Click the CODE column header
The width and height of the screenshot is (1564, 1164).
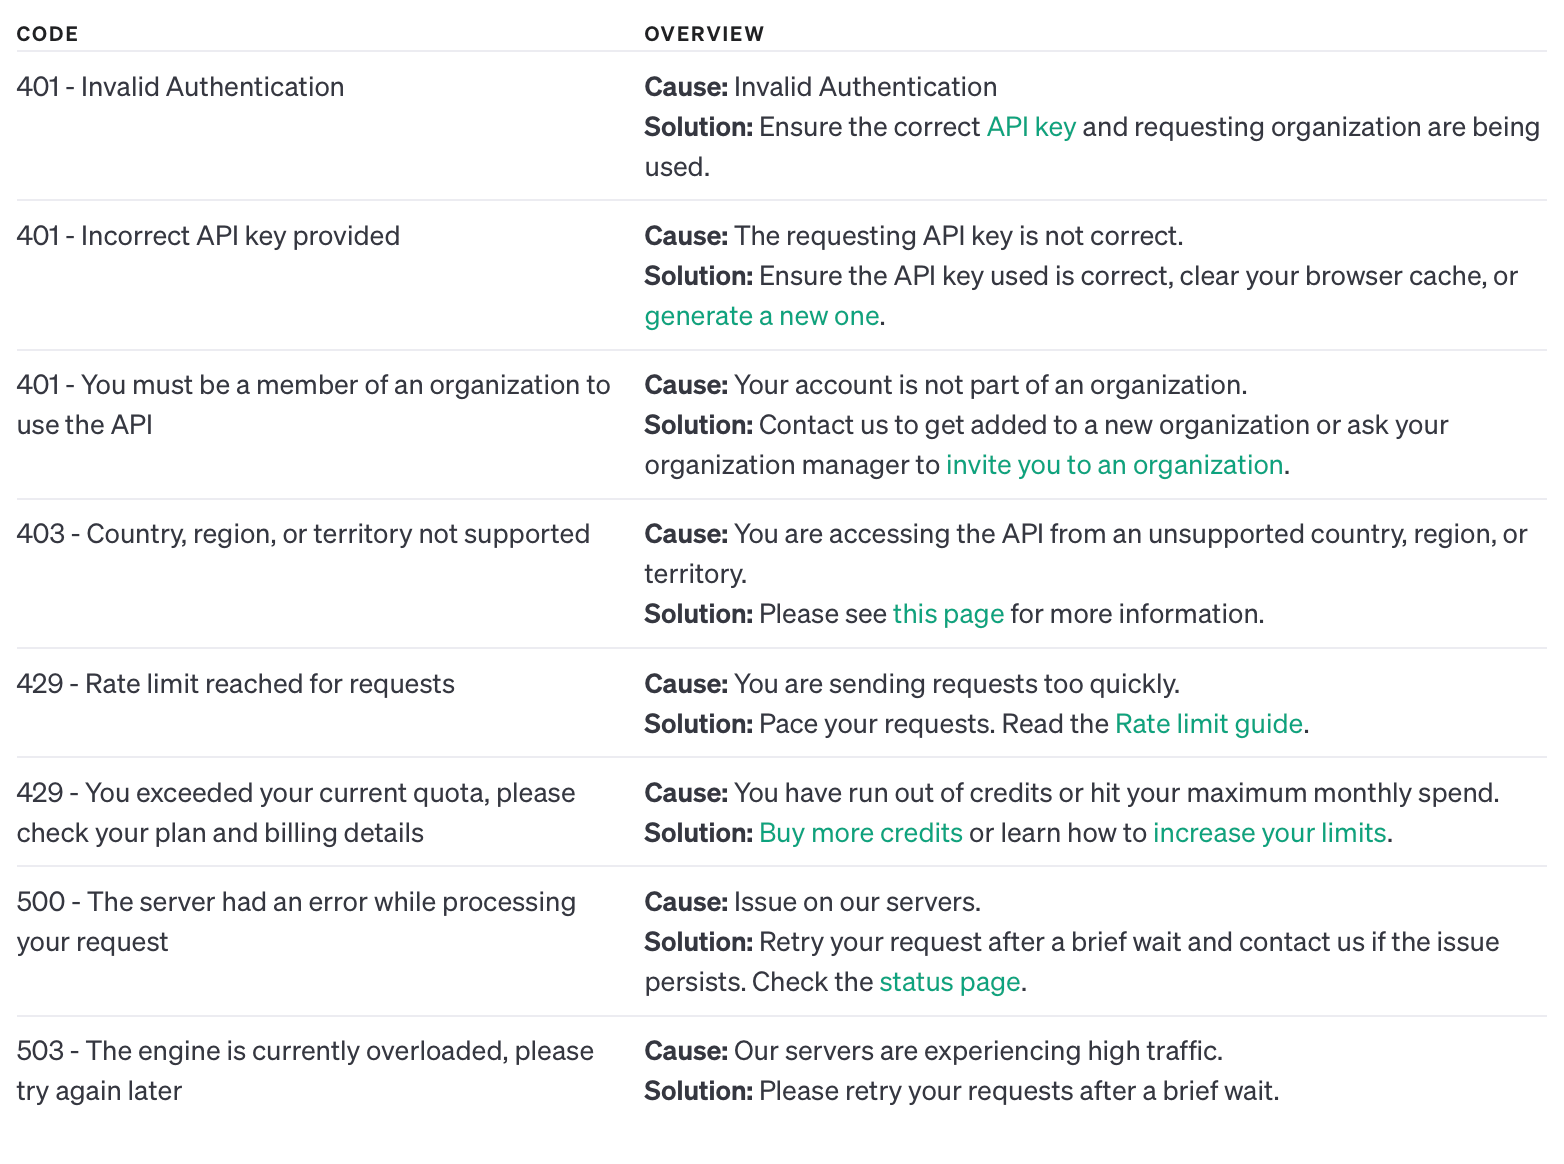coord(47,34)
